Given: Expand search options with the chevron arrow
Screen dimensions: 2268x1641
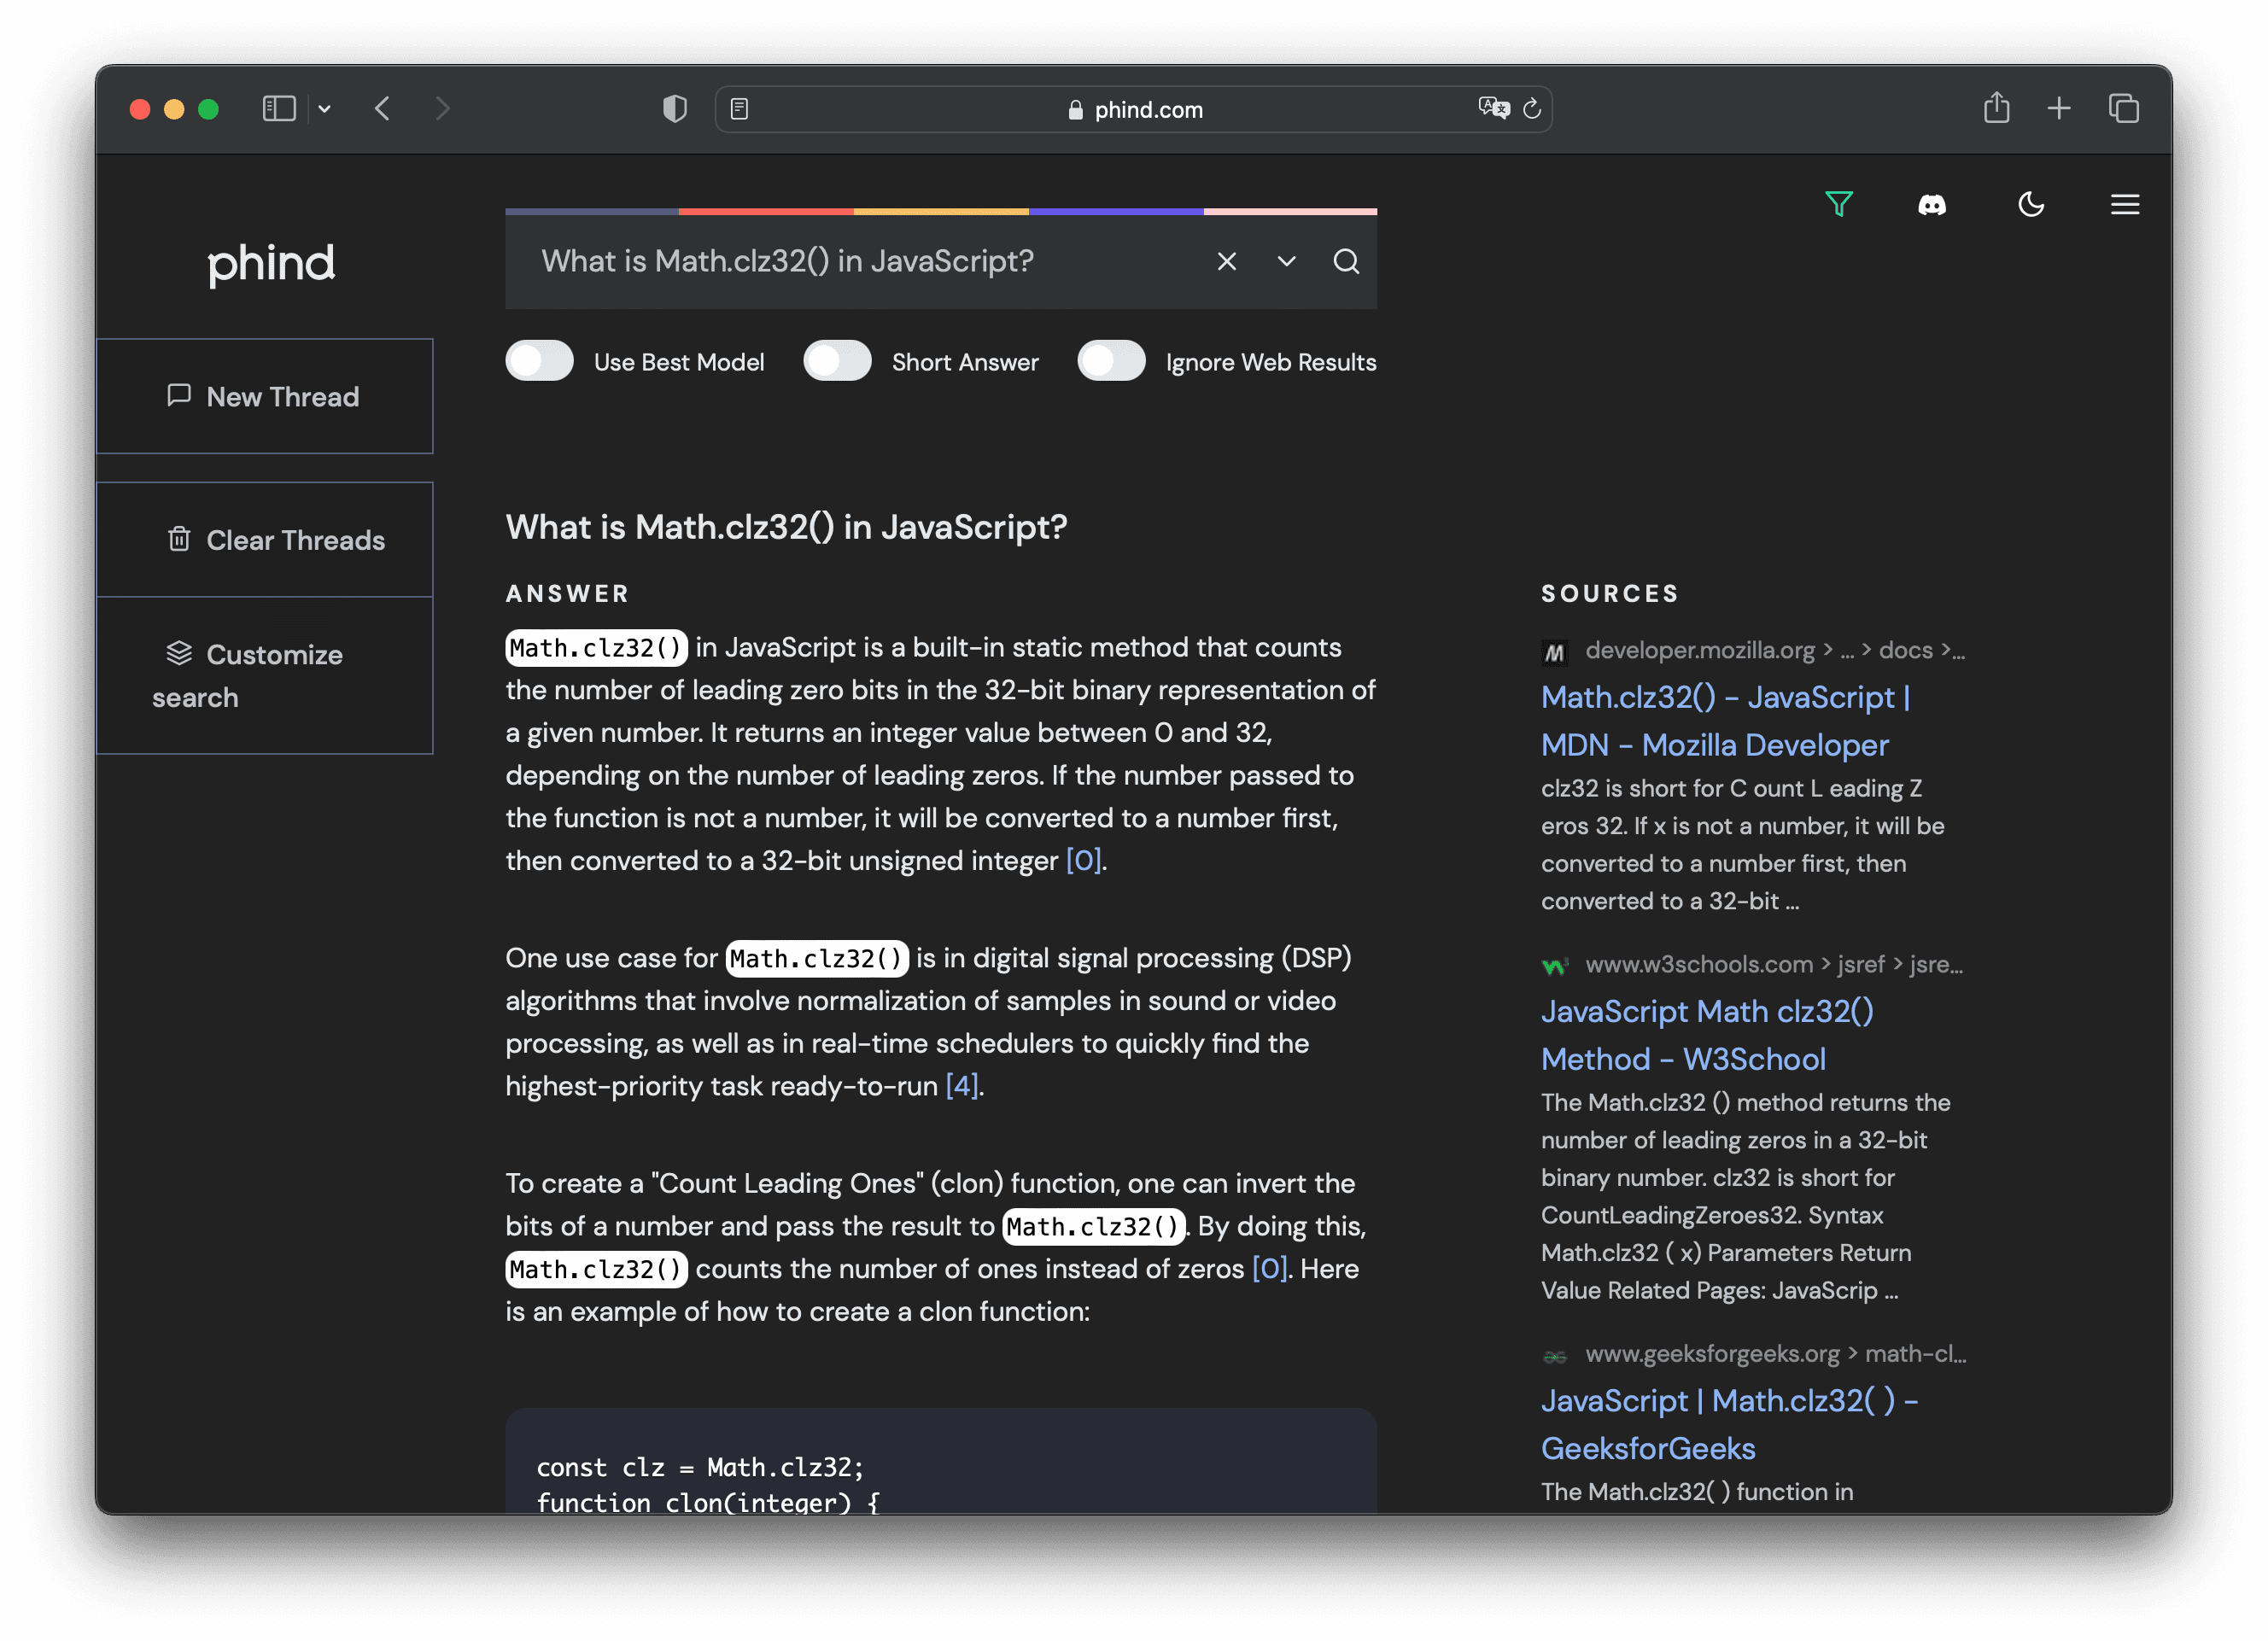Looking at the screenshot, I should pos(1286,261).
